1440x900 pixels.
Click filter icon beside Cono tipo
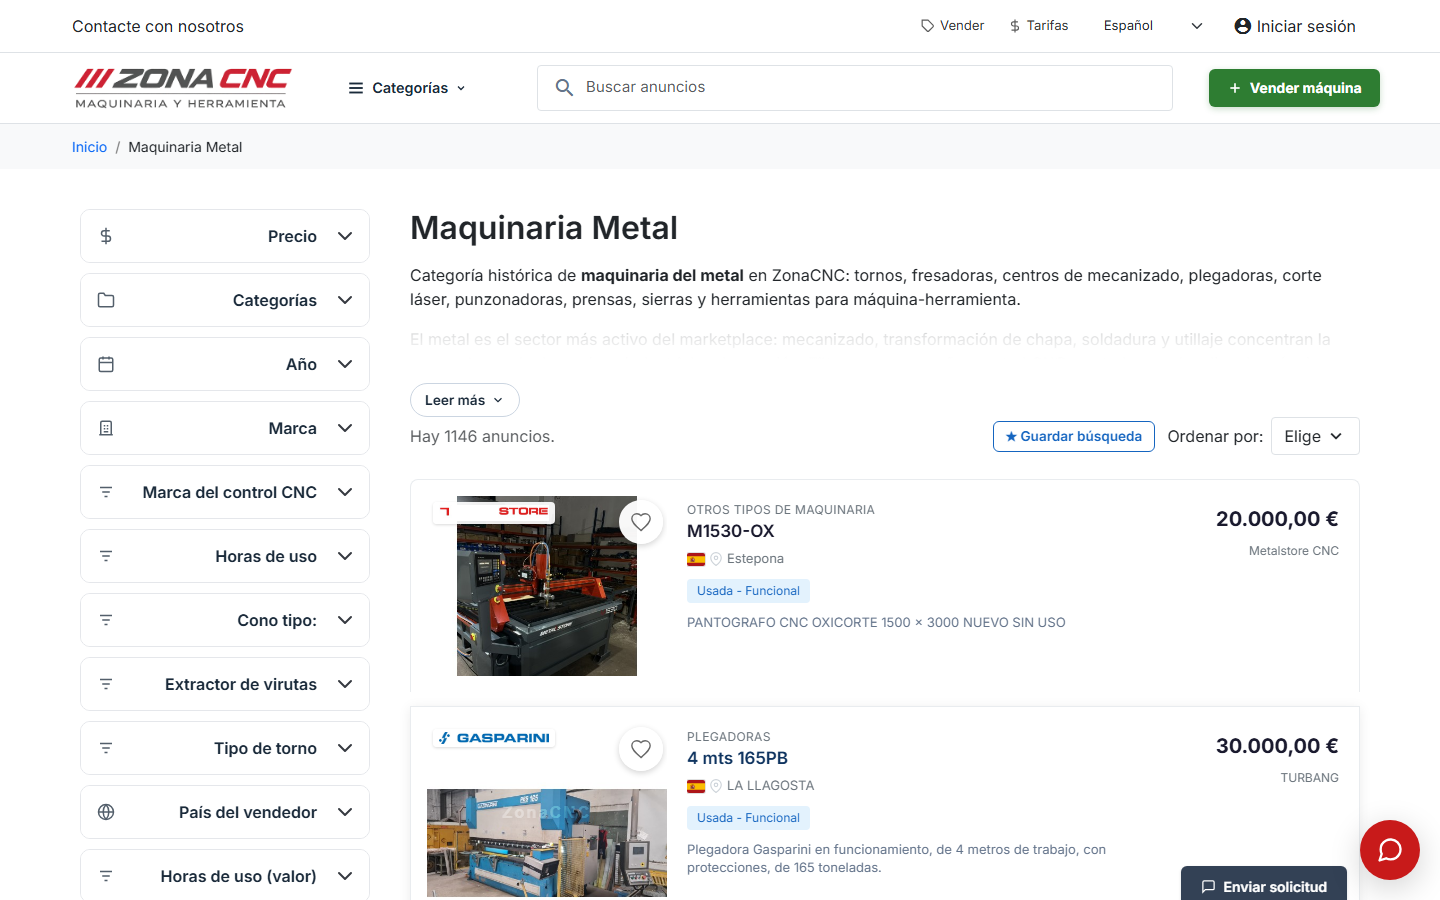pyautogui.click(x=106, y=620)
